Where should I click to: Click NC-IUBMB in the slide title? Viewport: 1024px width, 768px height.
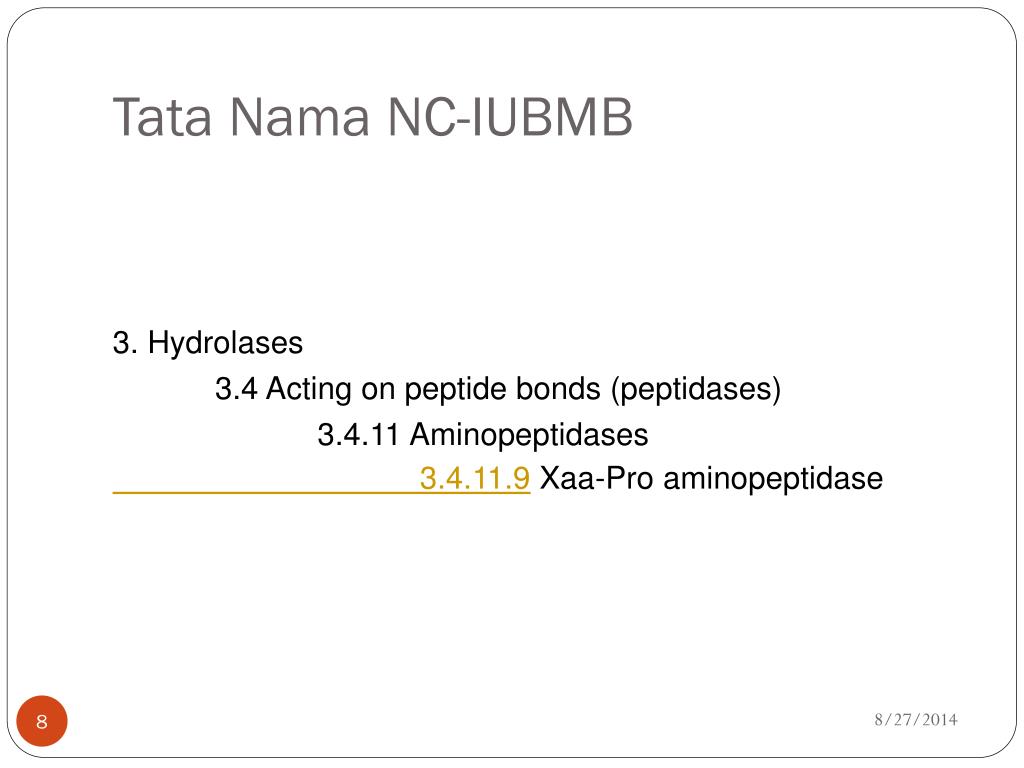(510, 118)
